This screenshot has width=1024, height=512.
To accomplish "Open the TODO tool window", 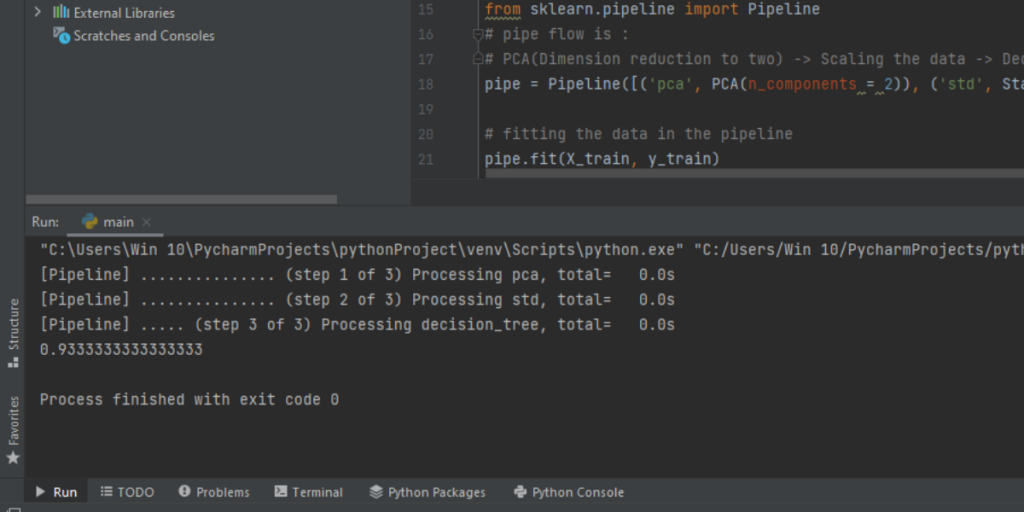I will [x=128, y=492].
